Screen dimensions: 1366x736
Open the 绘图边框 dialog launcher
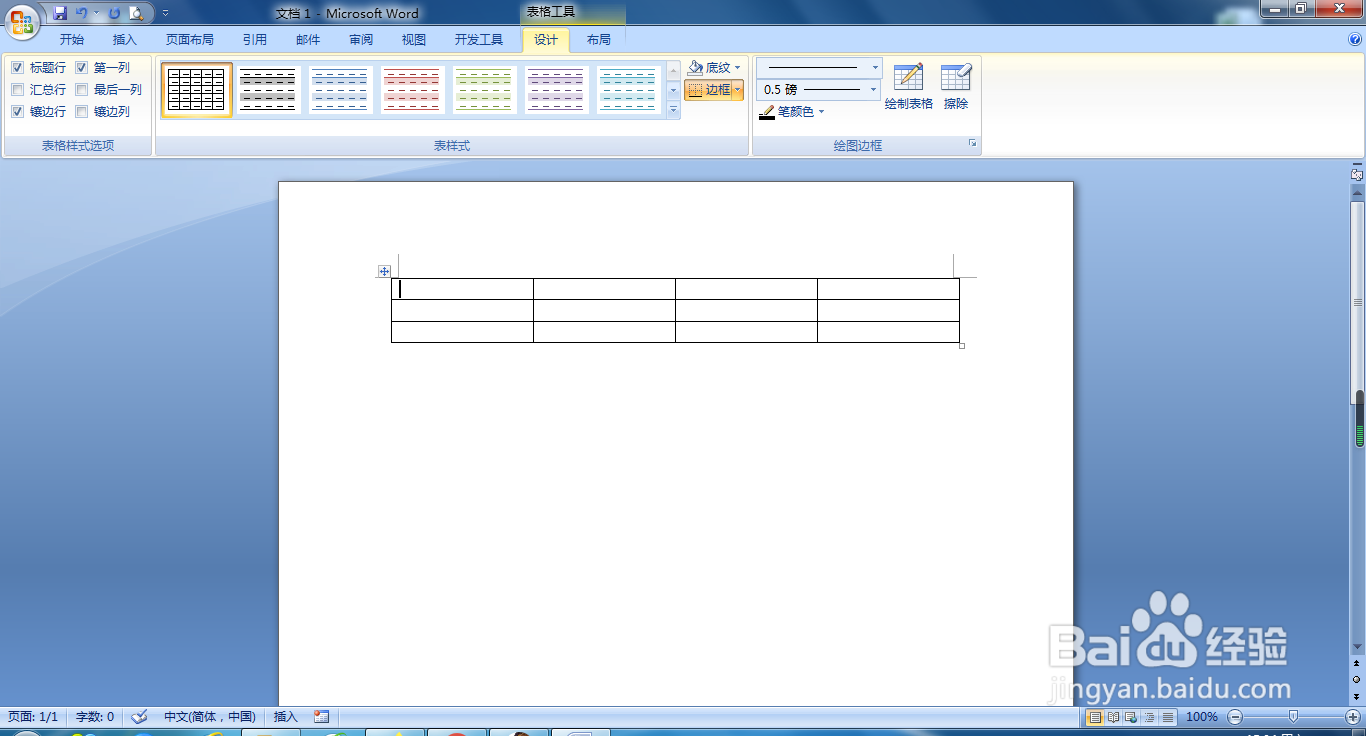pyautogui.click(x=972, y=145)
